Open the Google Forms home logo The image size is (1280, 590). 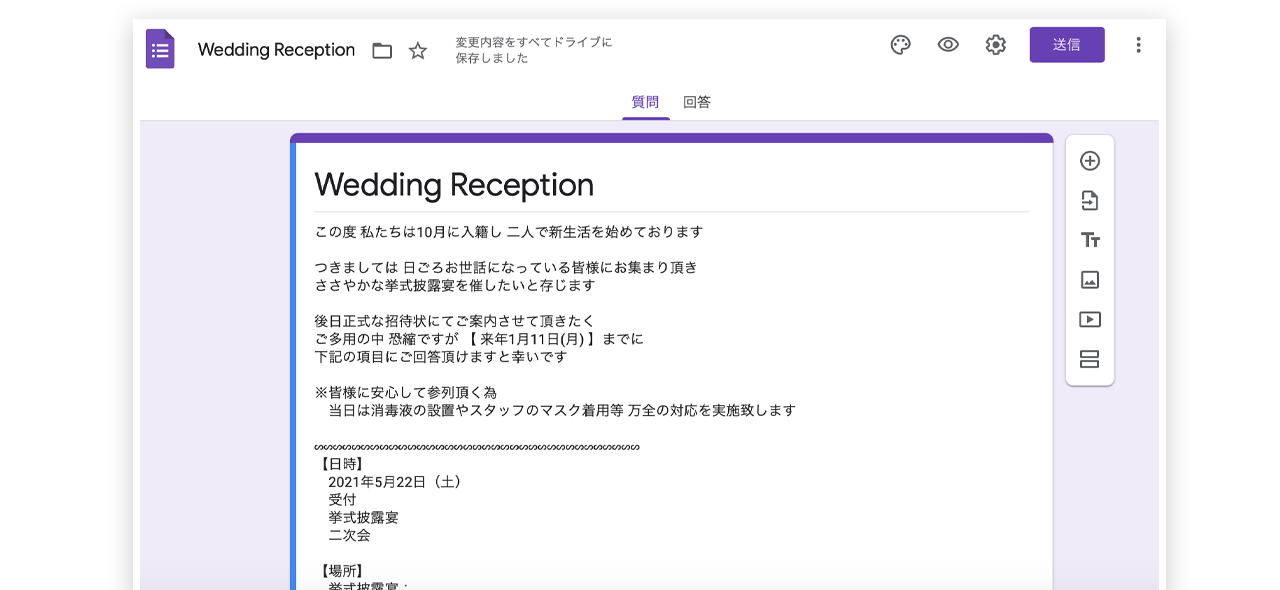click(160, 49)
